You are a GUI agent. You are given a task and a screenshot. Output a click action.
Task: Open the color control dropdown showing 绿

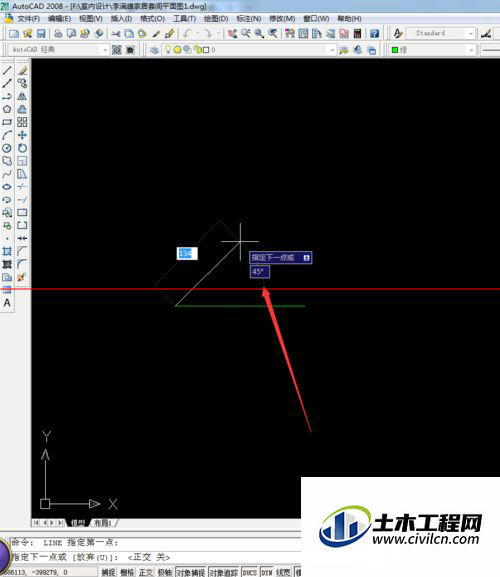[x=471, y=50]
